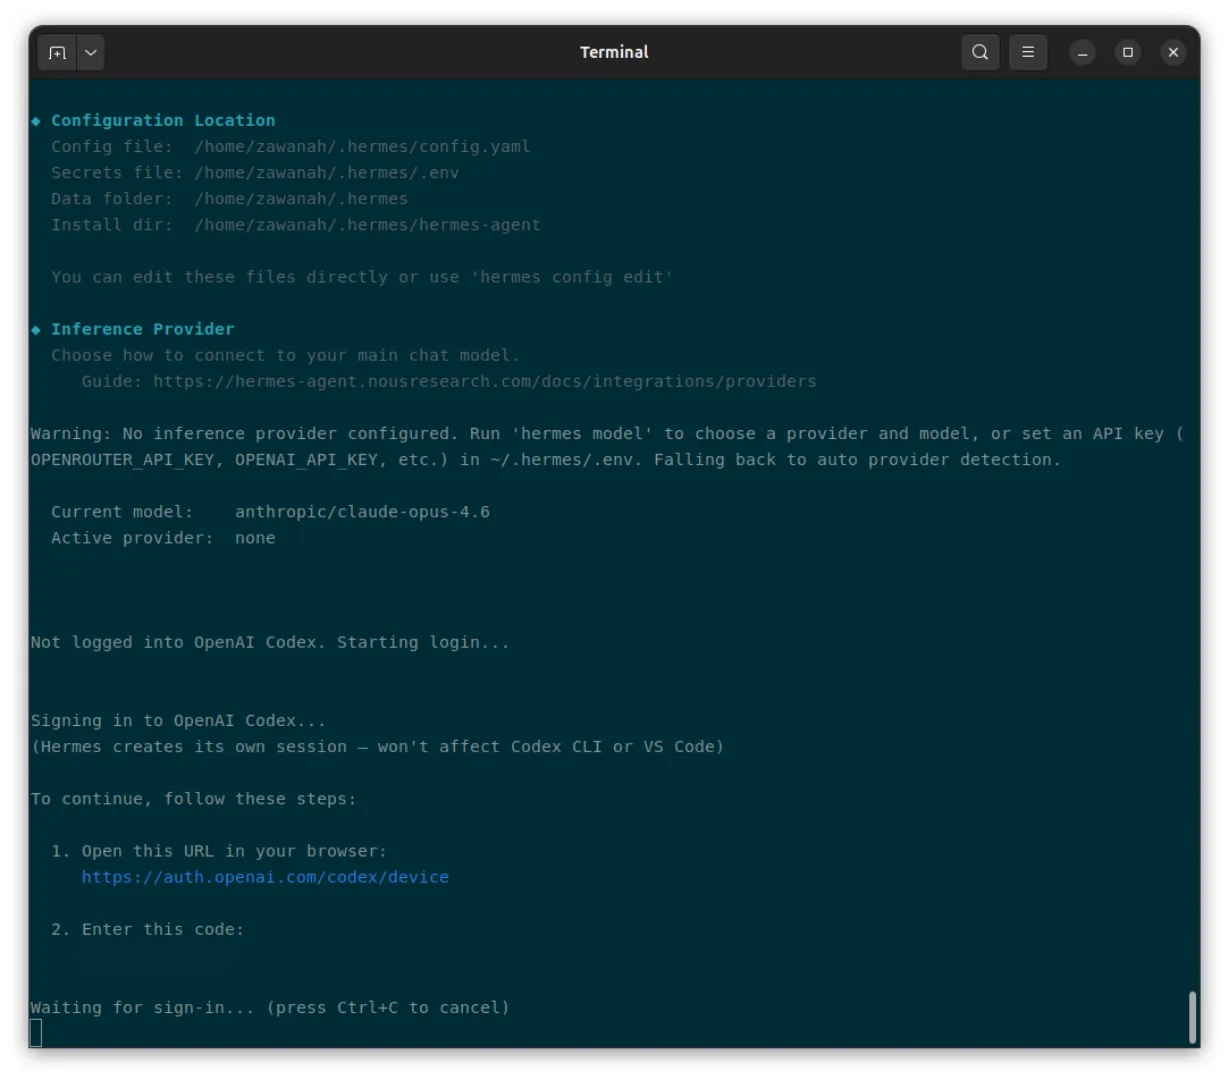1229x1080 pixels.
Task: Open the auth.openai.com/codex/device link
Action: [265, 877]
